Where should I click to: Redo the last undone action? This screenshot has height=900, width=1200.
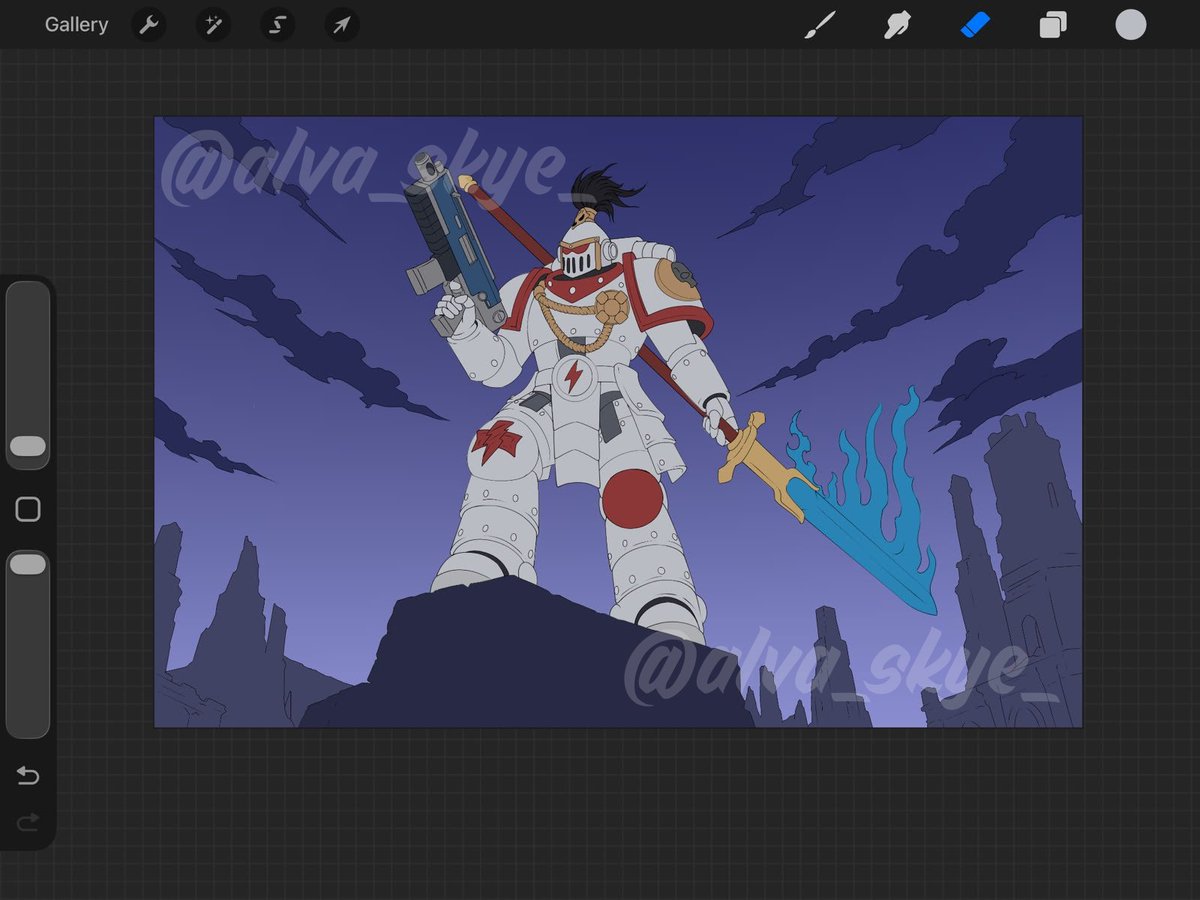click(x=28, y=822)
